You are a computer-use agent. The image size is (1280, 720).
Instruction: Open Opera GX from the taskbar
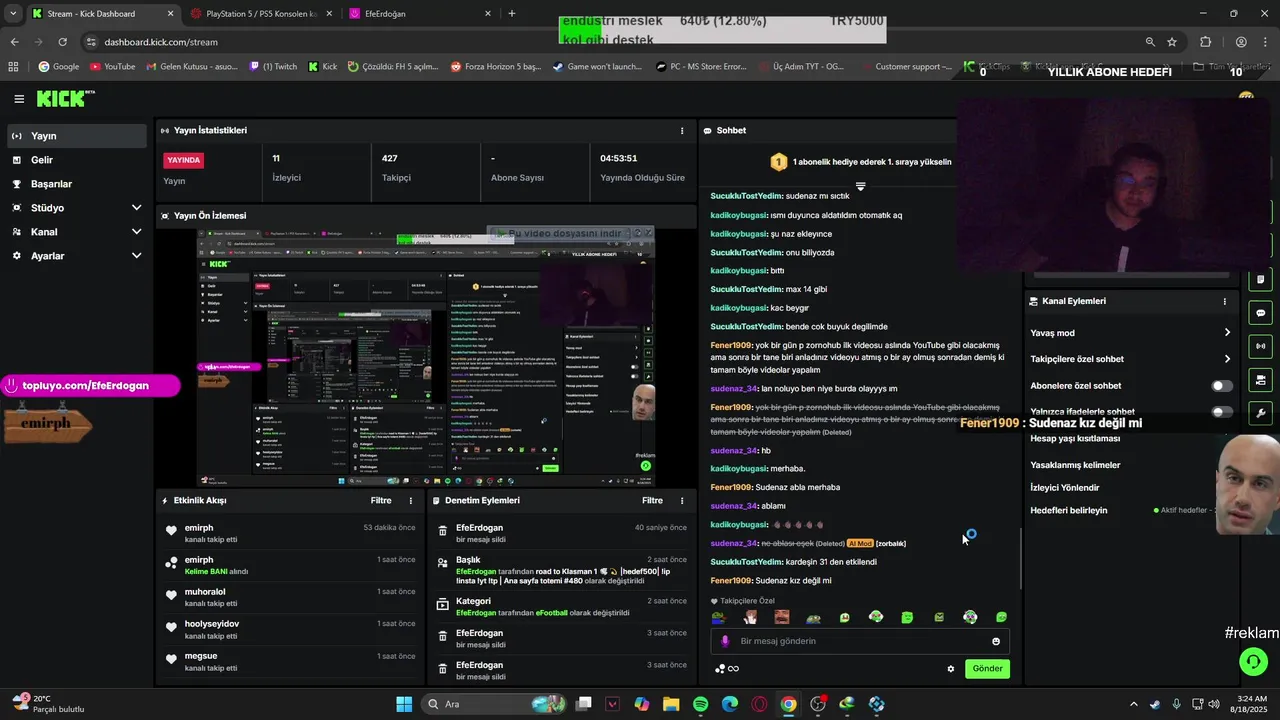pos(759,704)
